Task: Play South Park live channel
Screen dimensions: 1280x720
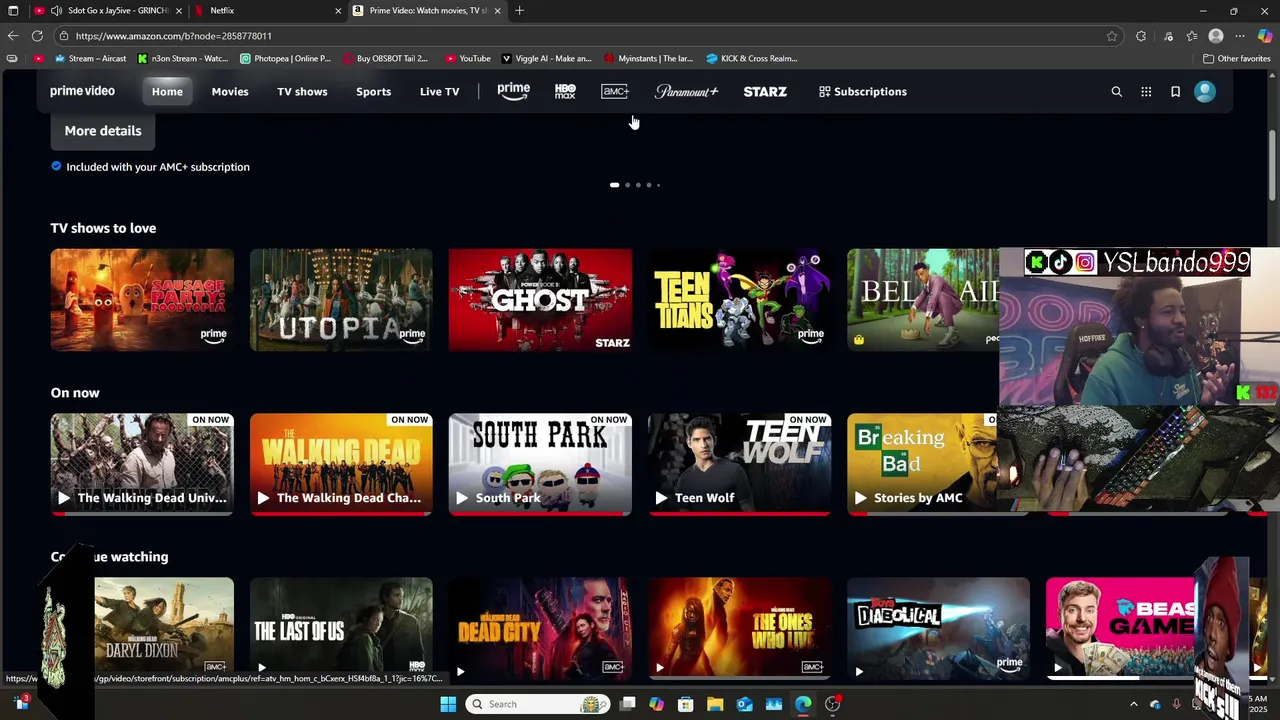Action: [x=540, y=464]
